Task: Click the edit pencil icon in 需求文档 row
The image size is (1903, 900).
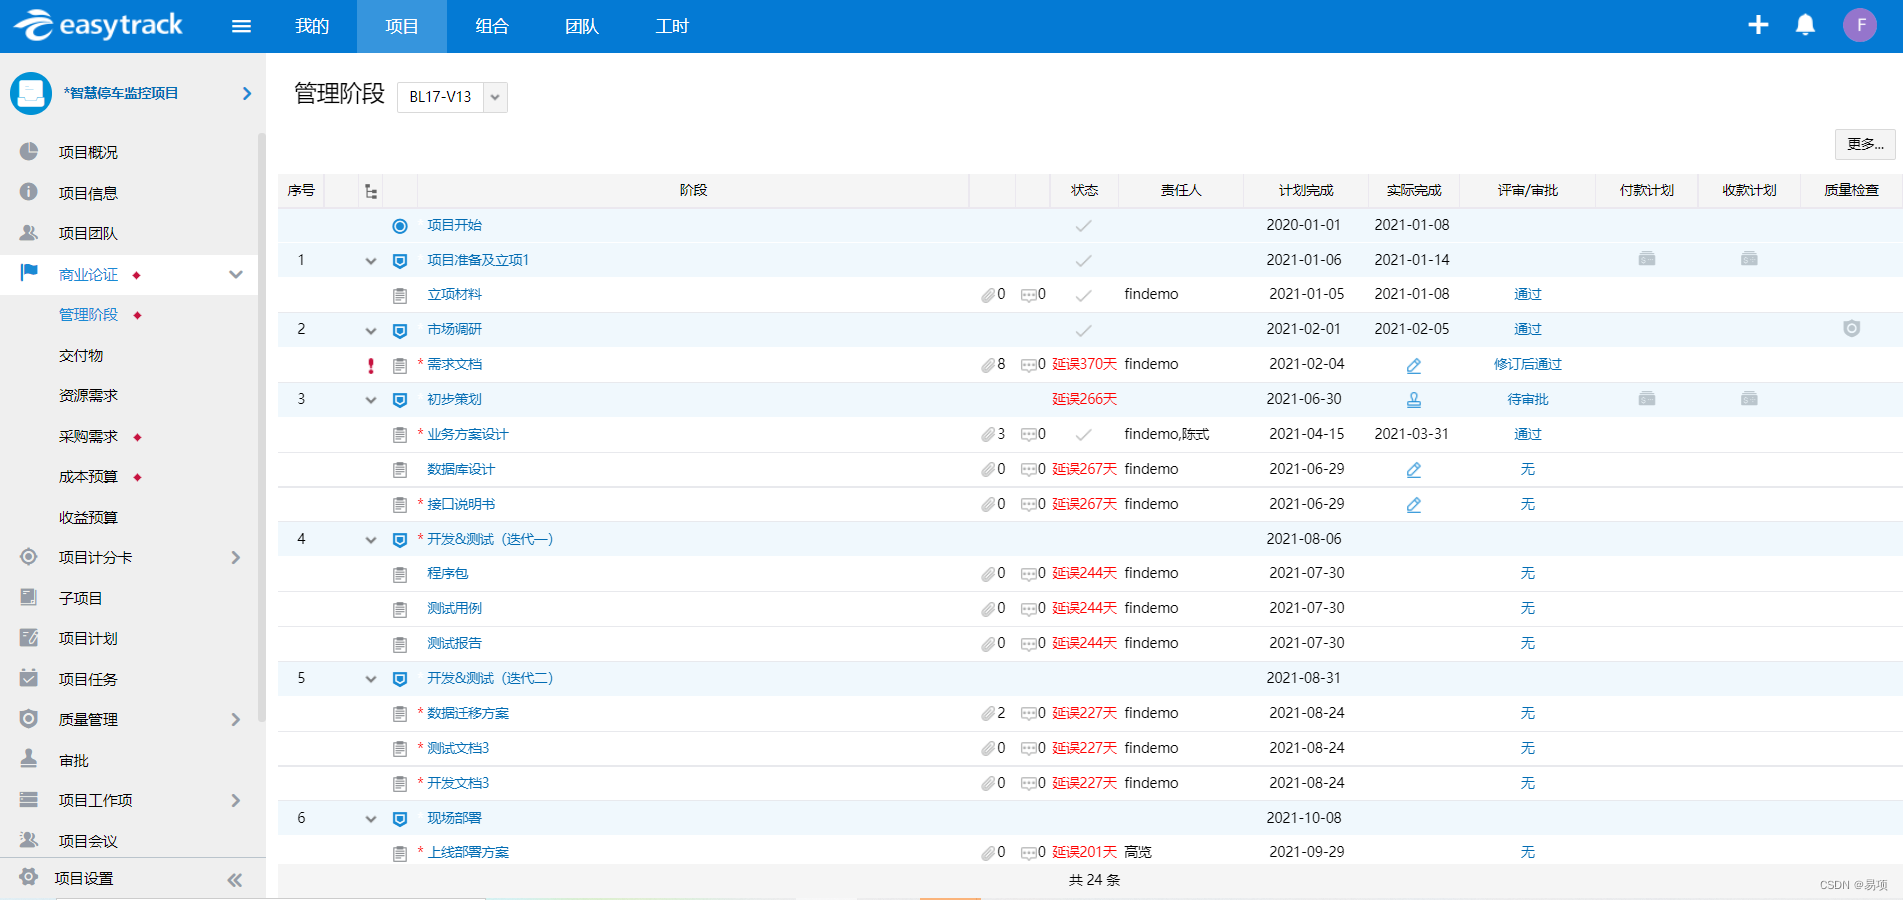Action: 1414,365
